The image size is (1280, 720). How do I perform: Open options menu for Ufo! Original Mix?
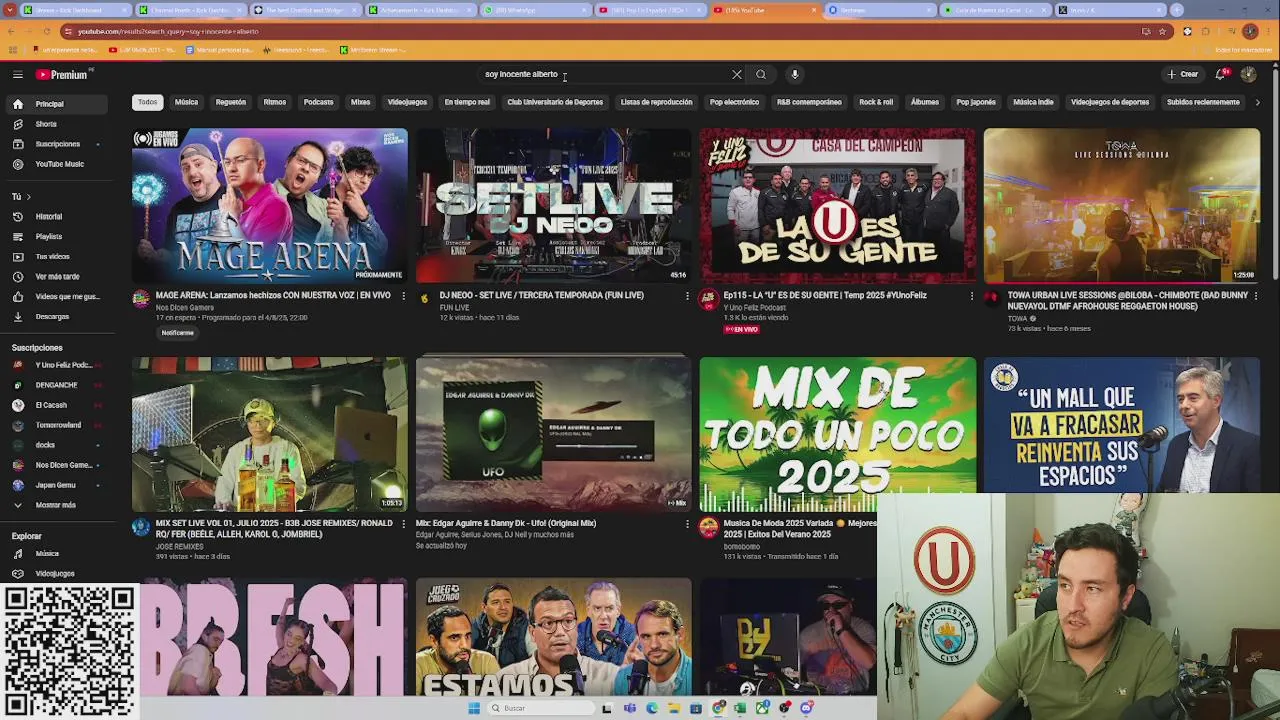[x=687, y=524]
